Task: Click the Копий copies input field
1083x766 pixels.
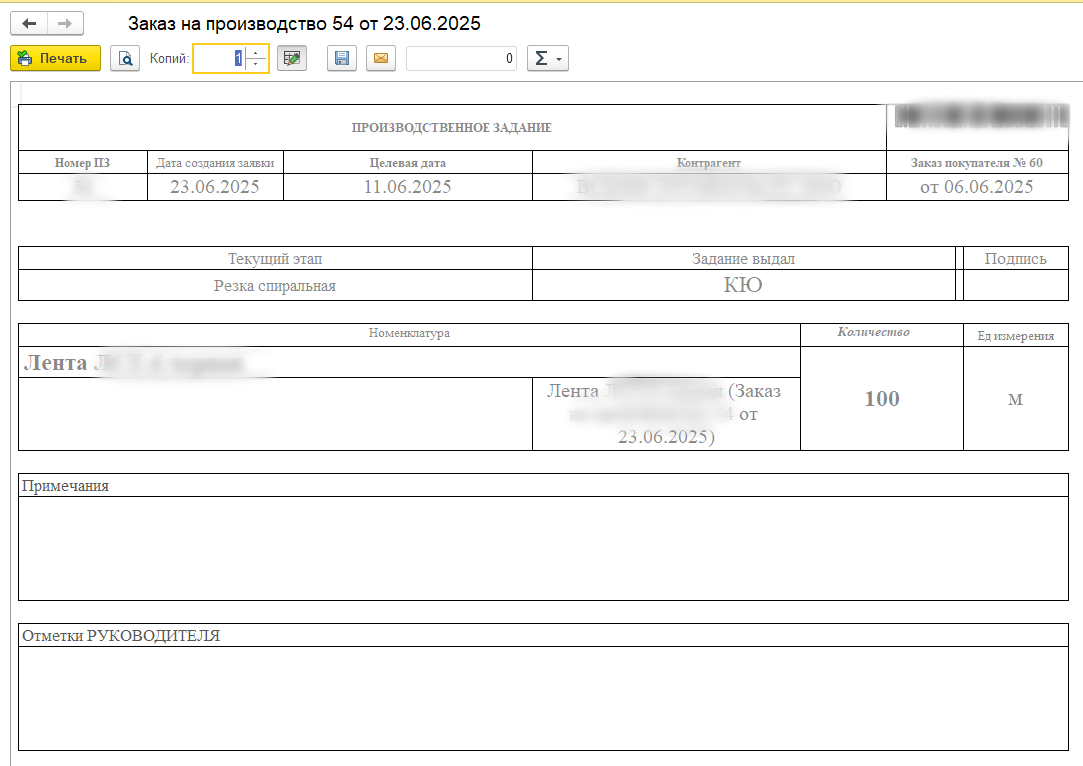Action: pos(218,59)
